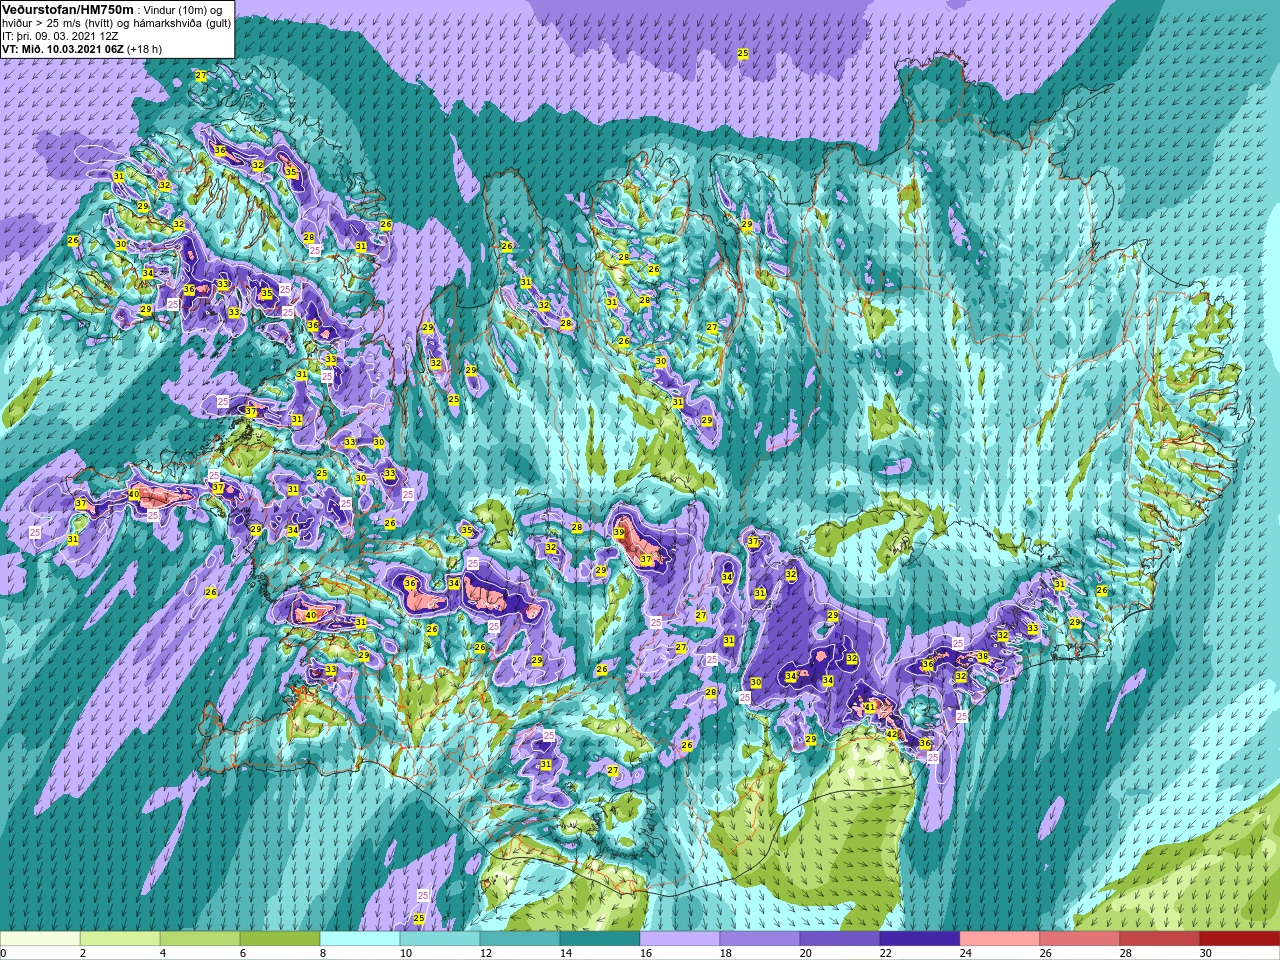Screen dimensions: 1280x960
Task: Choose the 22–24 dark indigo legend swatch
Action: click(x=920, y=939)
